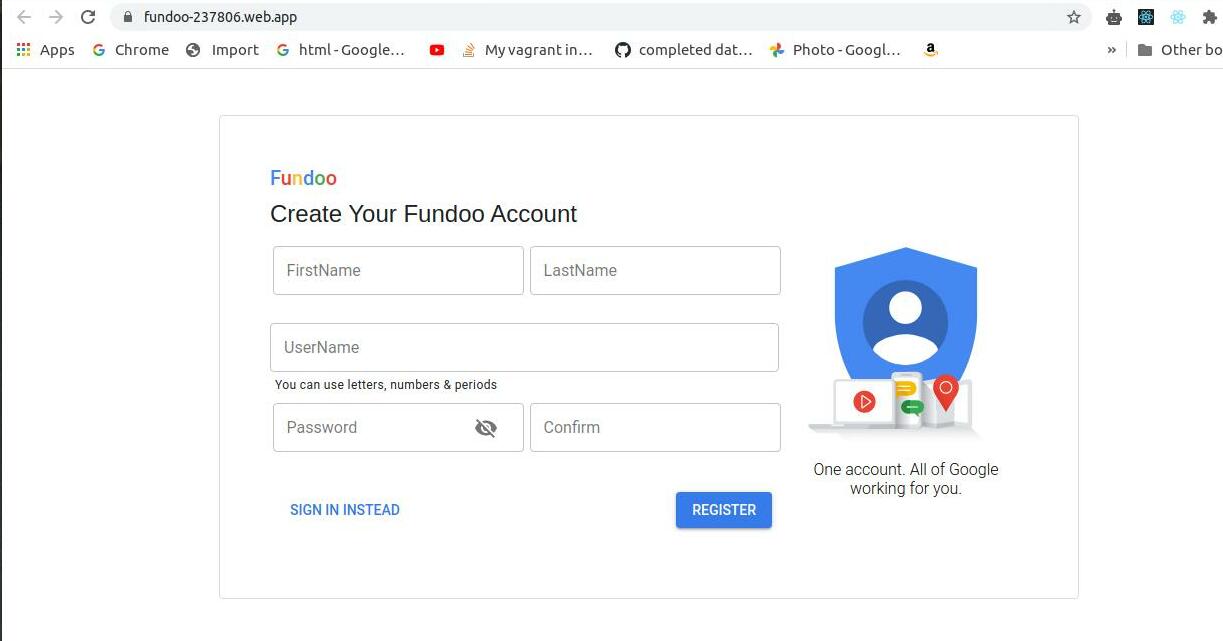
Task: Click the address bar URL fundoo-237806.web.app
Action: point(220,17)
